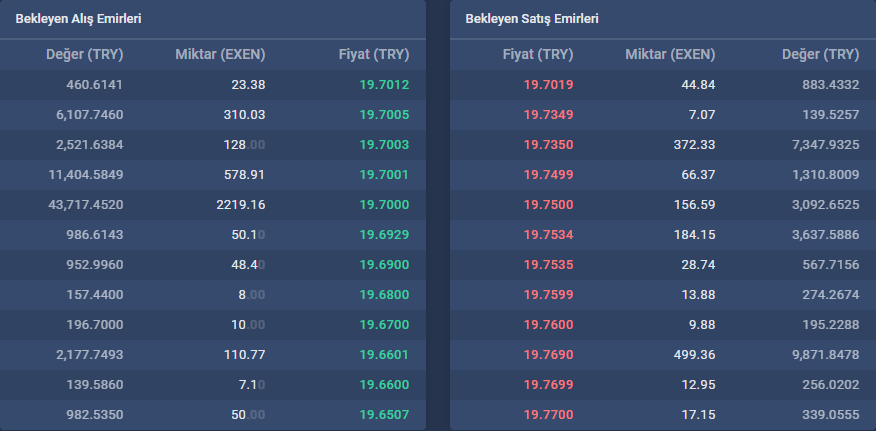Screen dimensions: 876x431
Task: Select sell price 19.7534
Action: coord(549,235)
